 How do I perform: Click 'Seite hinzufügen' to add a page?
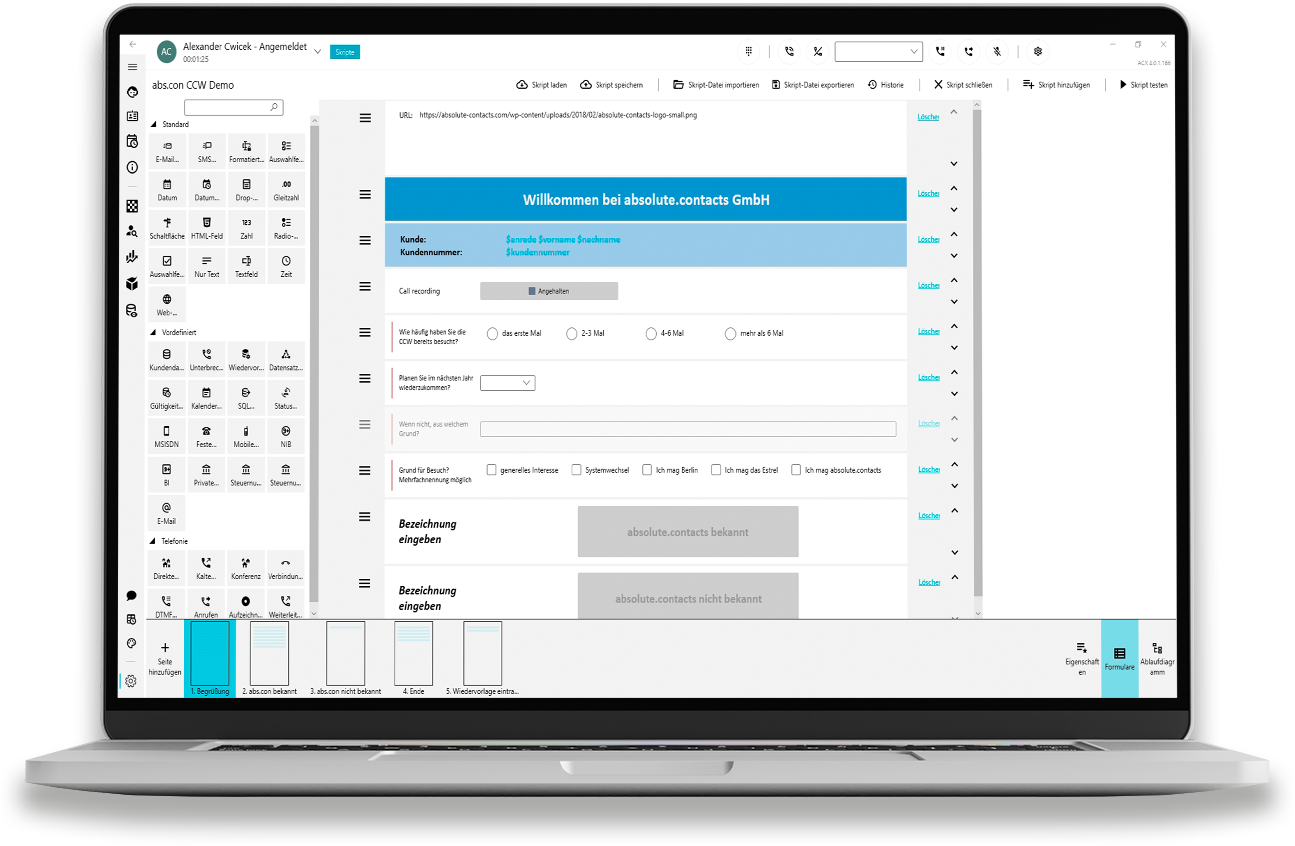point(165,659)
